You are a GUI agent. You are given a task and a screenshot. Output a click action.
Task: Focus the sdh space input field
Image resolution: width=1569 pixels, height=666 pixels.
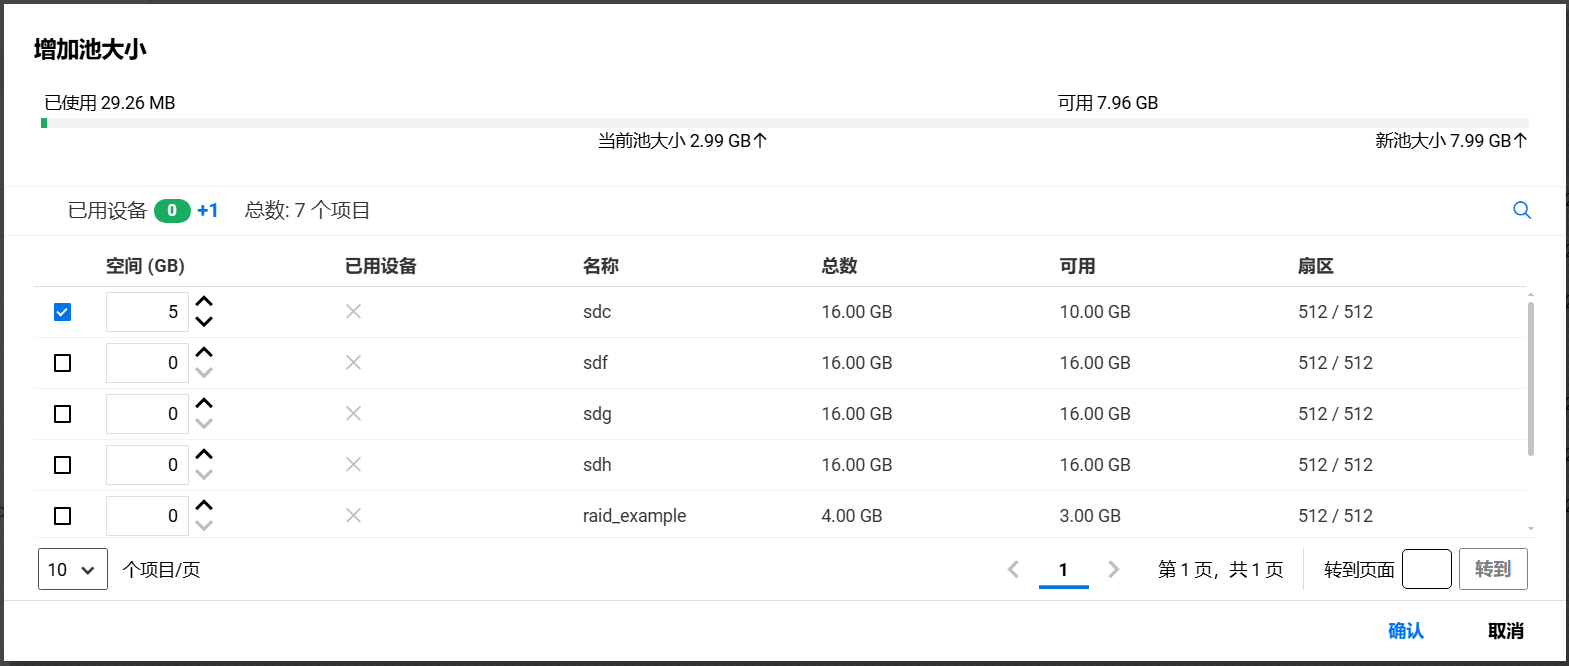point(147,465)
